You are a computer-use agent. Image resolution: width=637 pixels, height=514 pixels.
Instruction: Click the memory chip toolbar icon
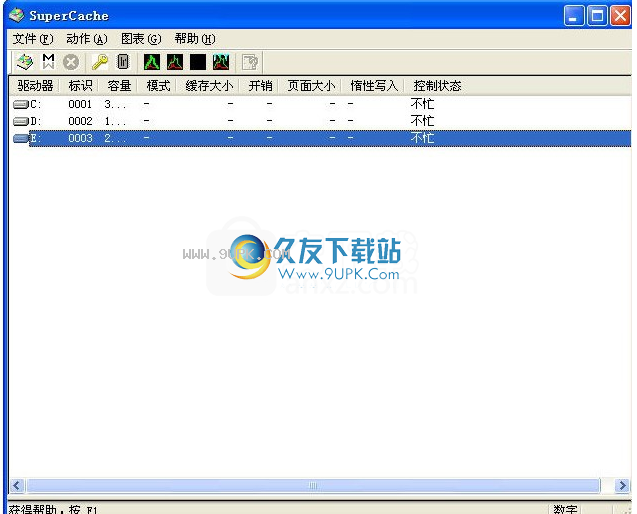pyautogui.click(x=123, y=62)
